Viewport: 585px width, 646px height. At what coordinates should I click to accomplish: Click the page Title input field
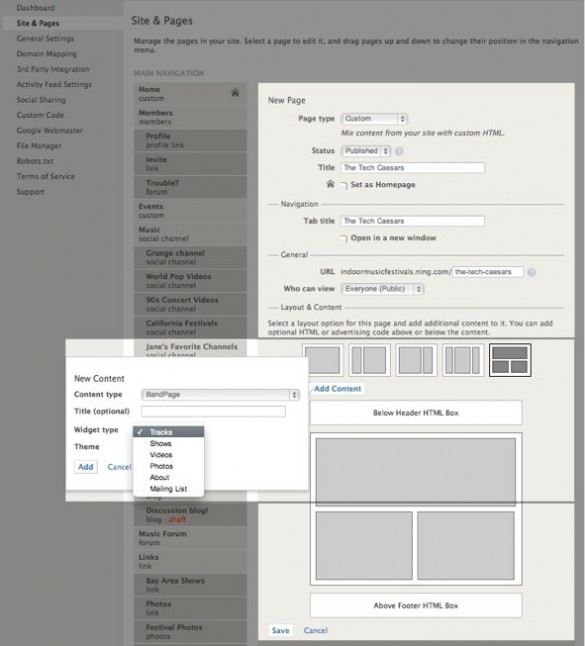coord(412,168)
